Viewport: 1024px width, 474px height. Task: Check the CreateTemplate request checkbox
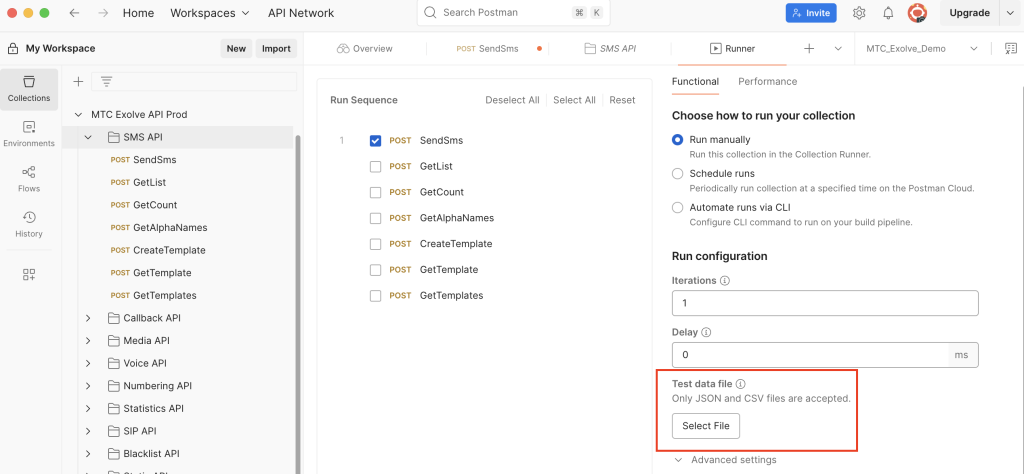376,244
